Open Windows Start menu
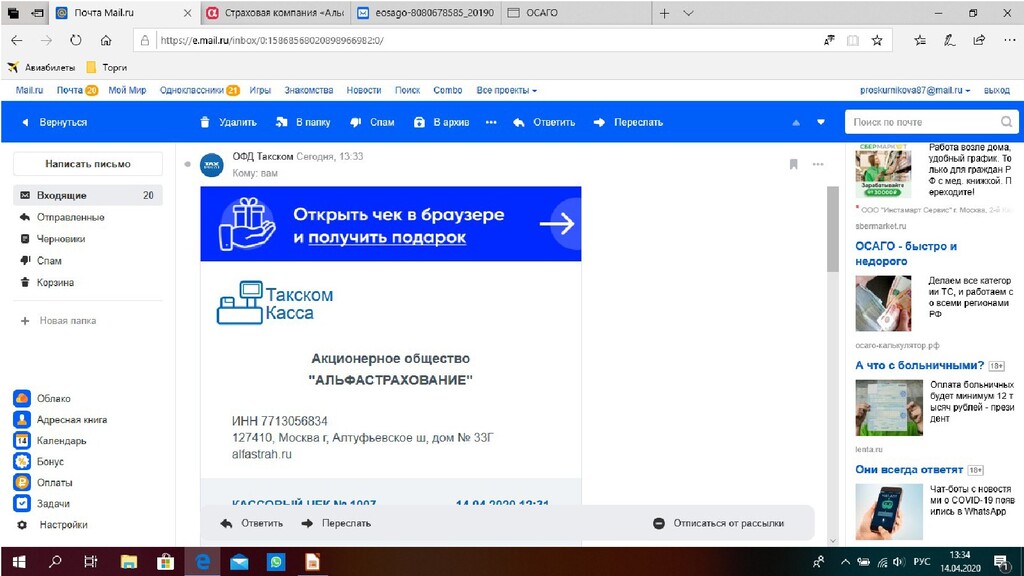The height and width of the screenshot is (576, 1024). coord(19,562)
